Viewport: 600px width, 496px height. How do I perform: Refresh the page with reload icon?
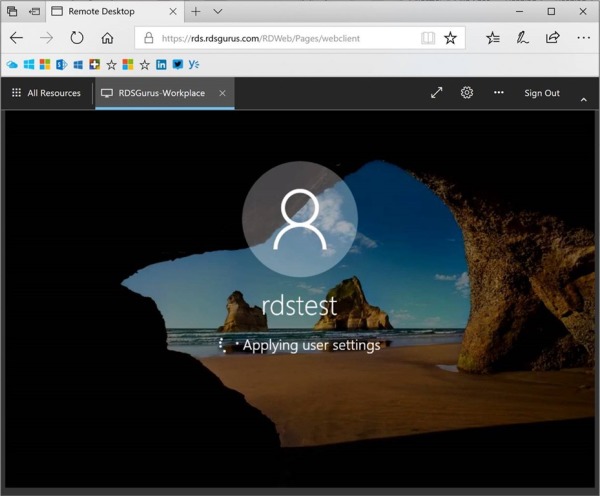(77, 38)
